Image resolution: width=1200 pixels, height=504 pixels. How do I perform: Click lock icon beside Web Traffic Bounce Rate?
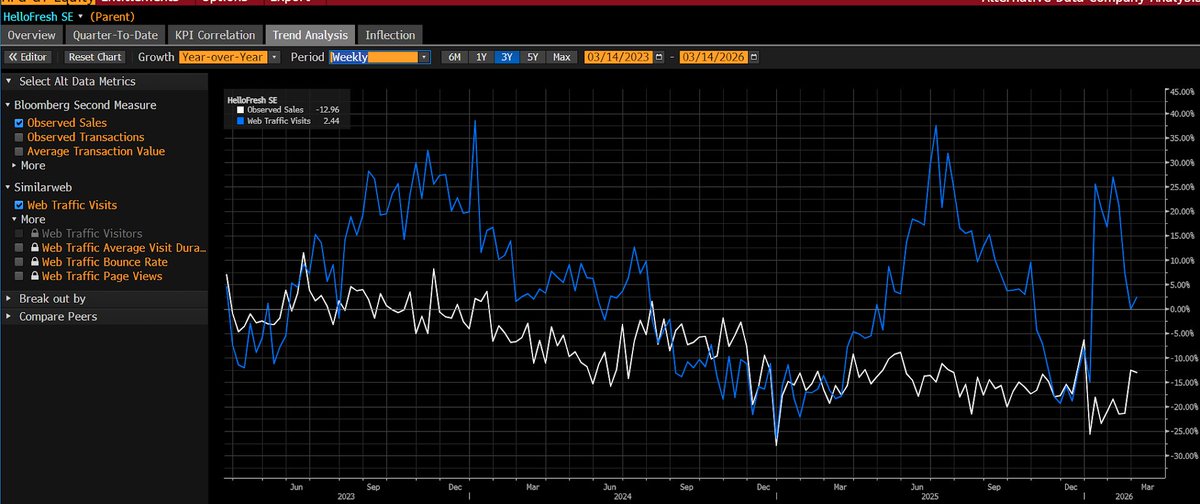[x=33, y=262]
